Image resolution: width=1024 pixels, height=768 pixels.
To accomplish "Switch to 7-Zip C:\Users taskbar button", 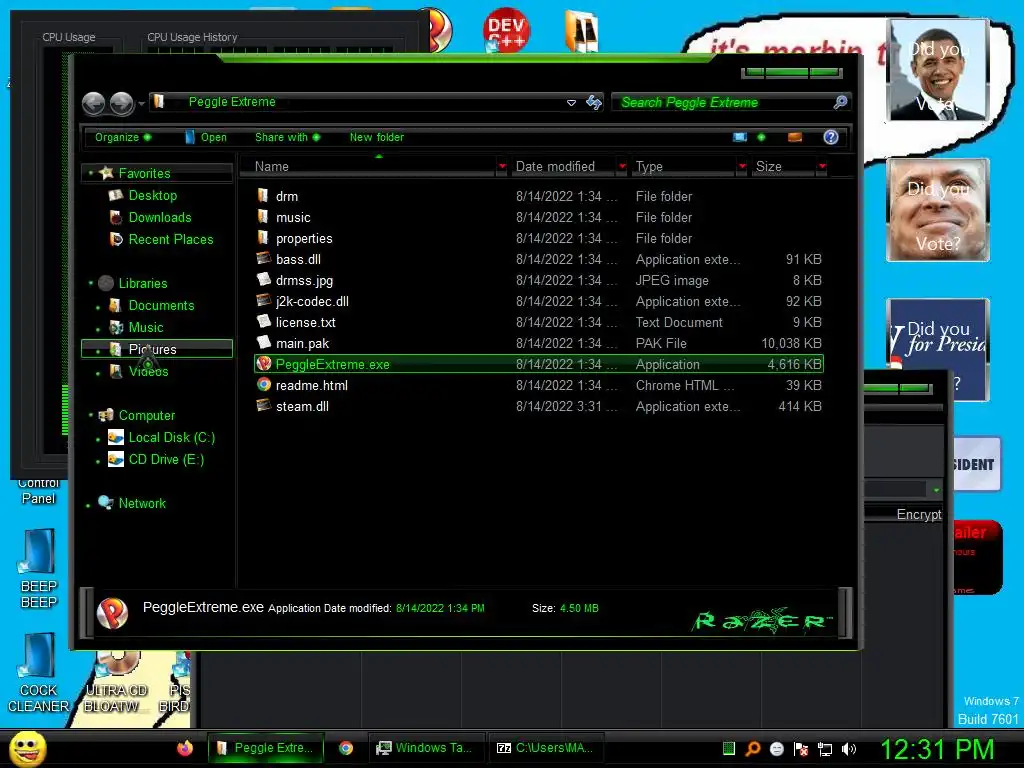I will pyautogui.click(x=545, y=748).
